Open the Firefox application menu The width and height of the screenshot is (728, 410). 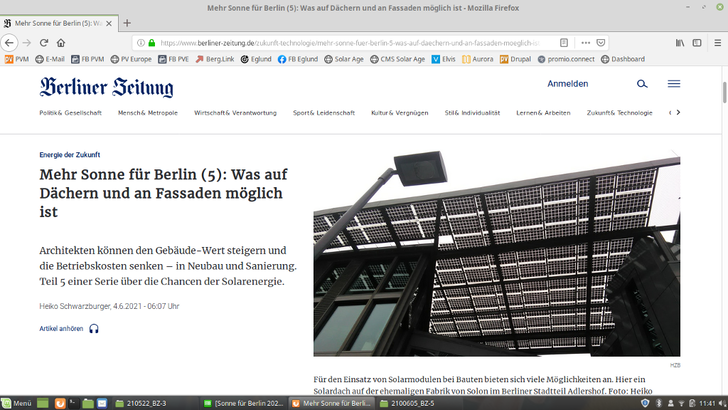tap(716, 43)
